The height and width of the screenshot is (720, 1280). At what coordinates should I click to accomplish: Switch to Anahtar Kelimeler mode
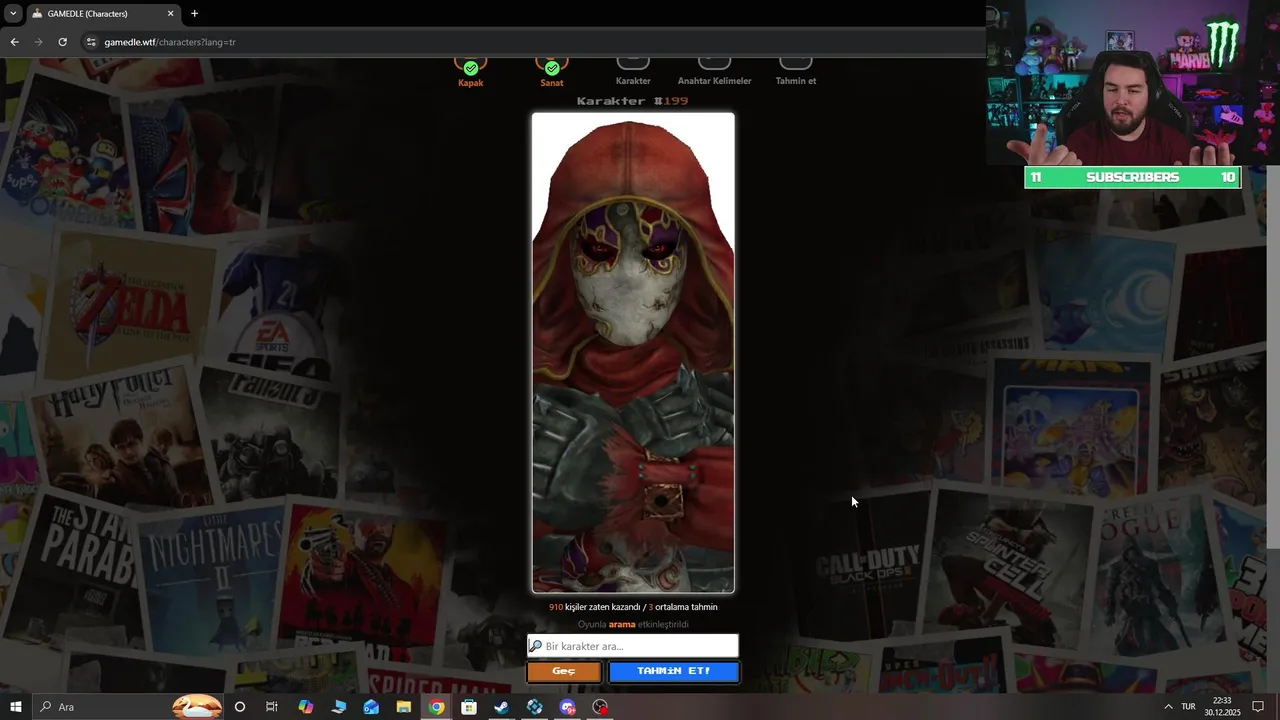click(714, 72)
